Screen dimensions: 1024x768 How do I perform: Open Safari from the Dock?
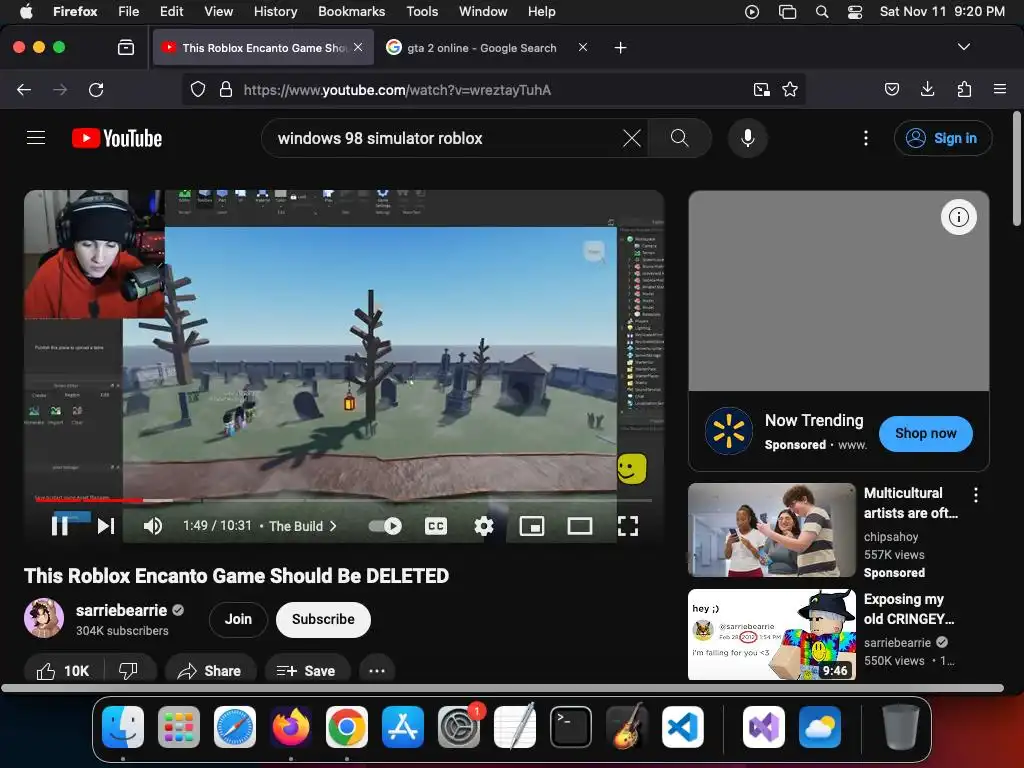coord(234,727)
